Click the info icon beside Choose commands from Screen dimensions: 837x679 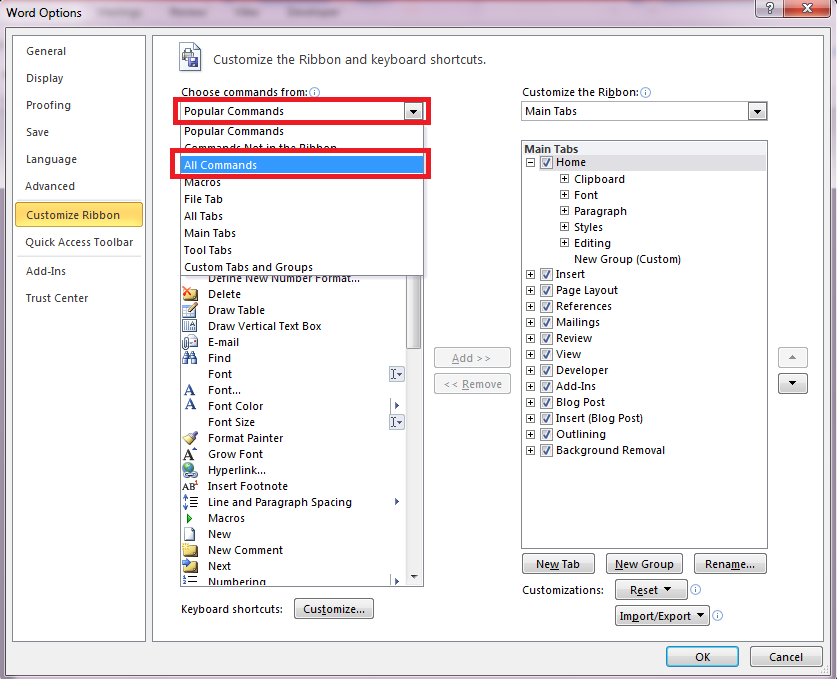tap(314, 92)
